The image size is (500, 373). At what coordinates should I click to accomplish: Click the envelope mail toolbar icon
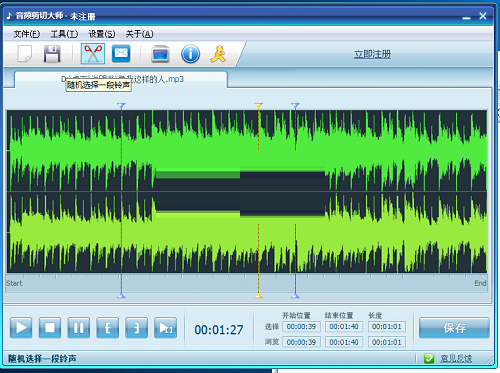pyautogui.click(x=121, y=54)
